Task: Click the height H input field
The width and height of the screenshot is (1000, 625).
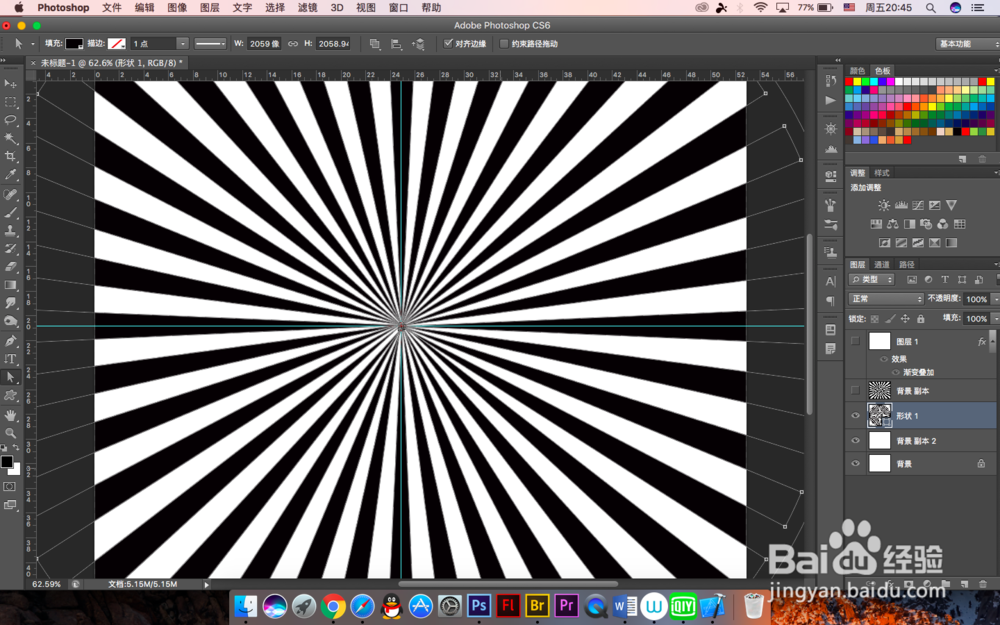Action: (x=334, y=44)
